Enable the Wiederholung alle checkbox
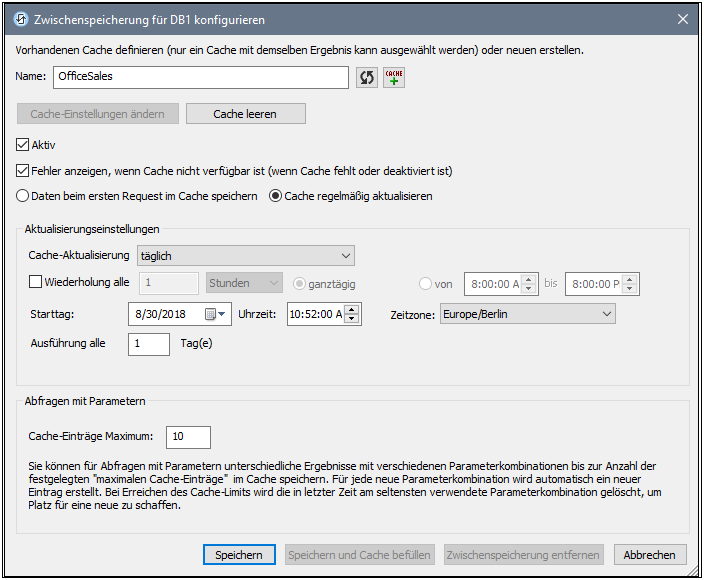The width and height of the screenshot is (704, 580). [35, 282]
